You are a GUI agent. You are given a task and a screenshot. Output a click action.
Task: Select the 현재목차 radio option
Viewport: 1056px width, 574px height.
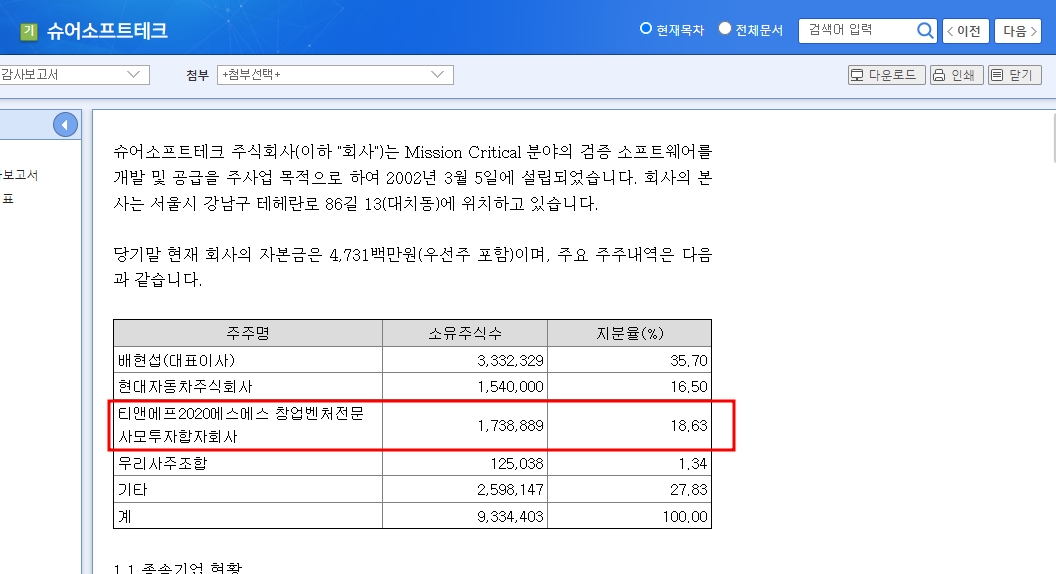point(646,29)
